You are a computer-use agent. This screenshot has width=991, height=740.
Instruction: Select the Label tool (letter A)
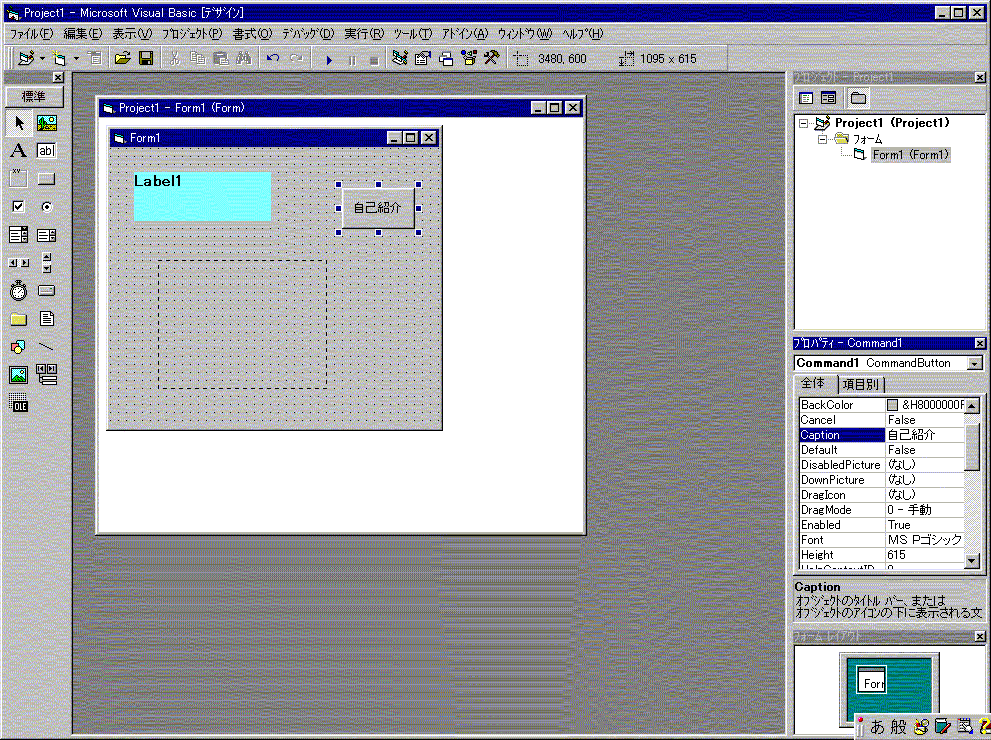pos(18,150)
